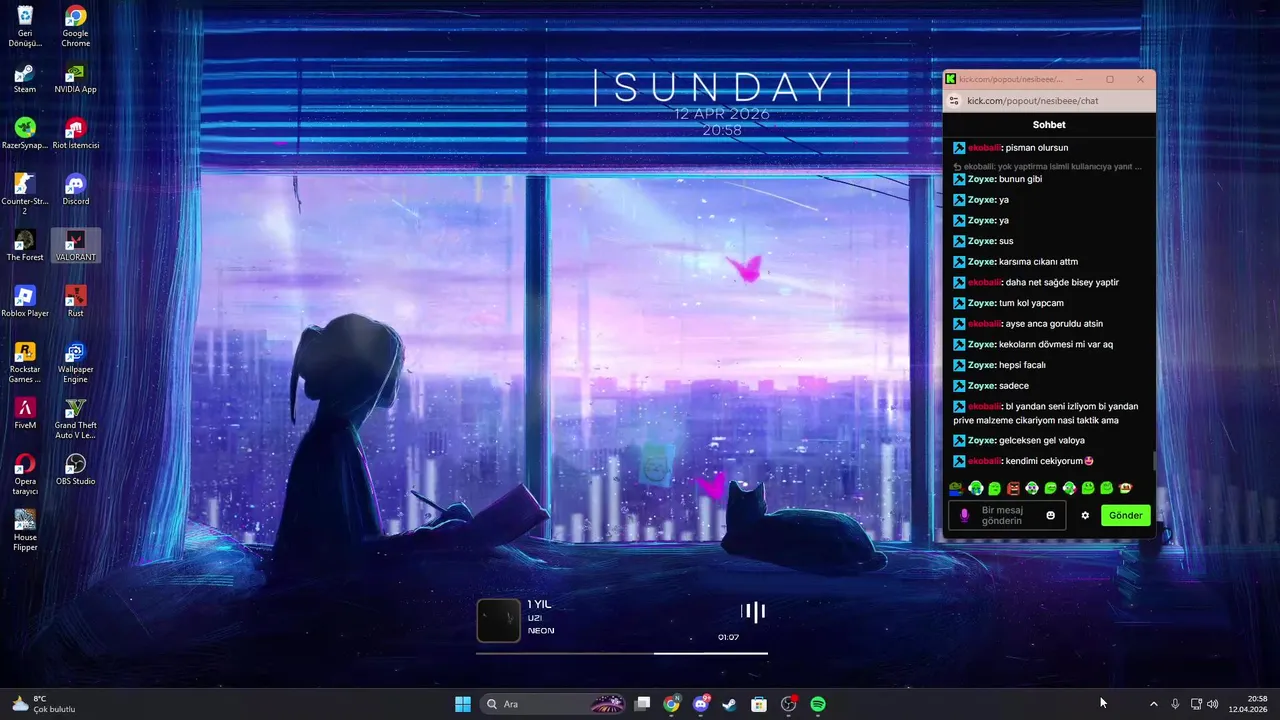Select the Steam desktop icon

[x=25, y=78]
